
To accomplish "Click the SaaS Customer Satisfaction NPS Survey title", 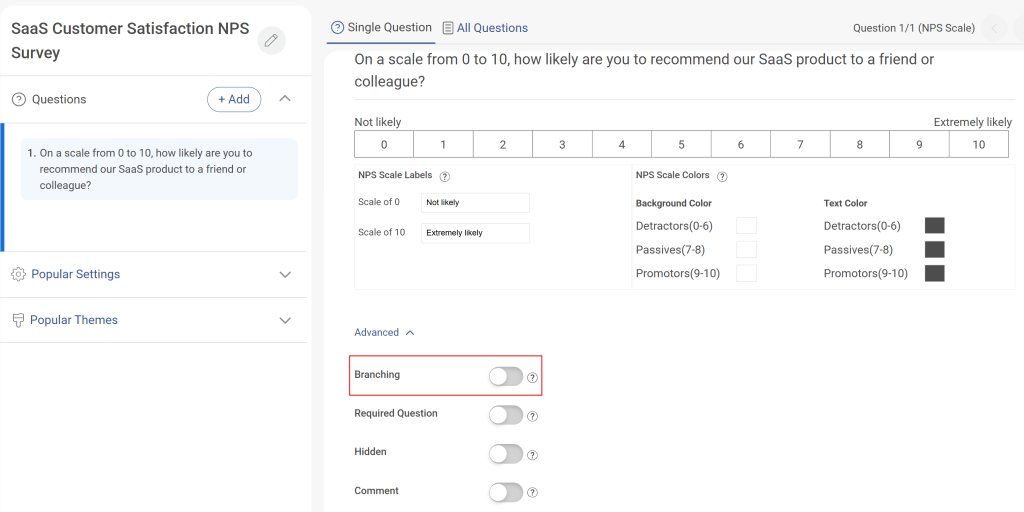I will pyautogui.click(x=130, y=40).
